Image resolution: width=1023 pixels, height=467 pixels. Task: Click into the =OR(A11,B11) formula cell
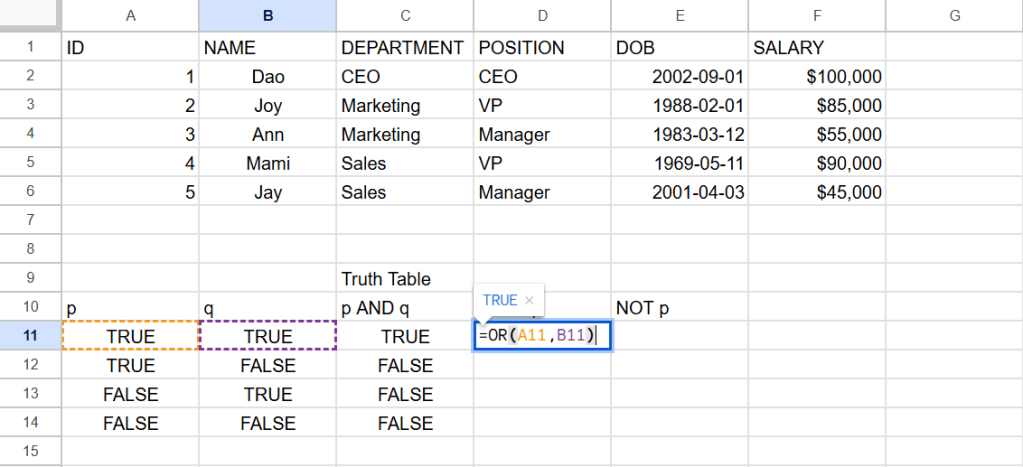coord(541,336)
